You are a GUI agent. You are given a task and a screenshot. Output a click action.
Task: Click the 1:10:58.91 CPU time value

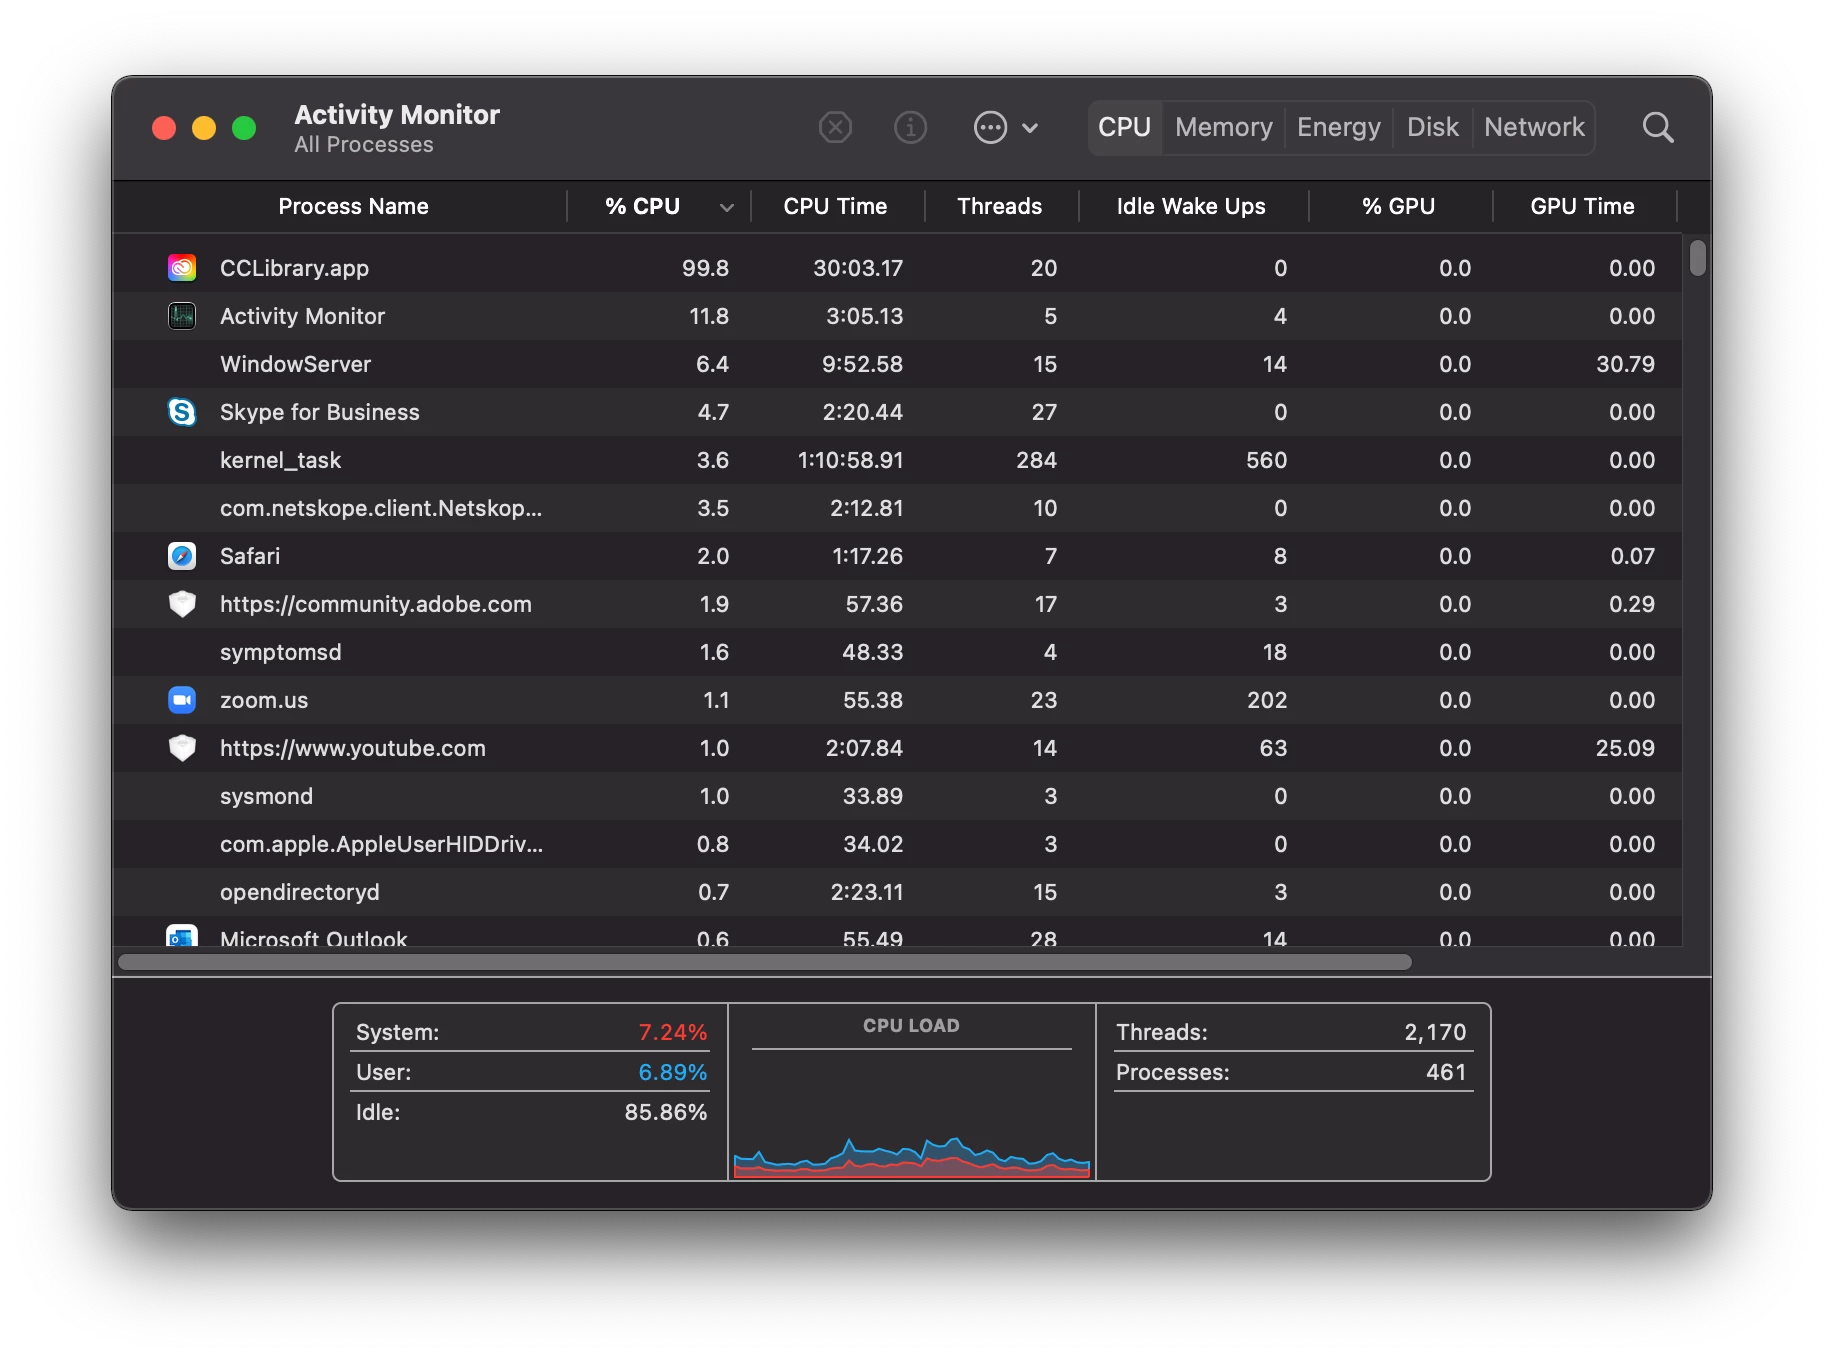(850, 460)
